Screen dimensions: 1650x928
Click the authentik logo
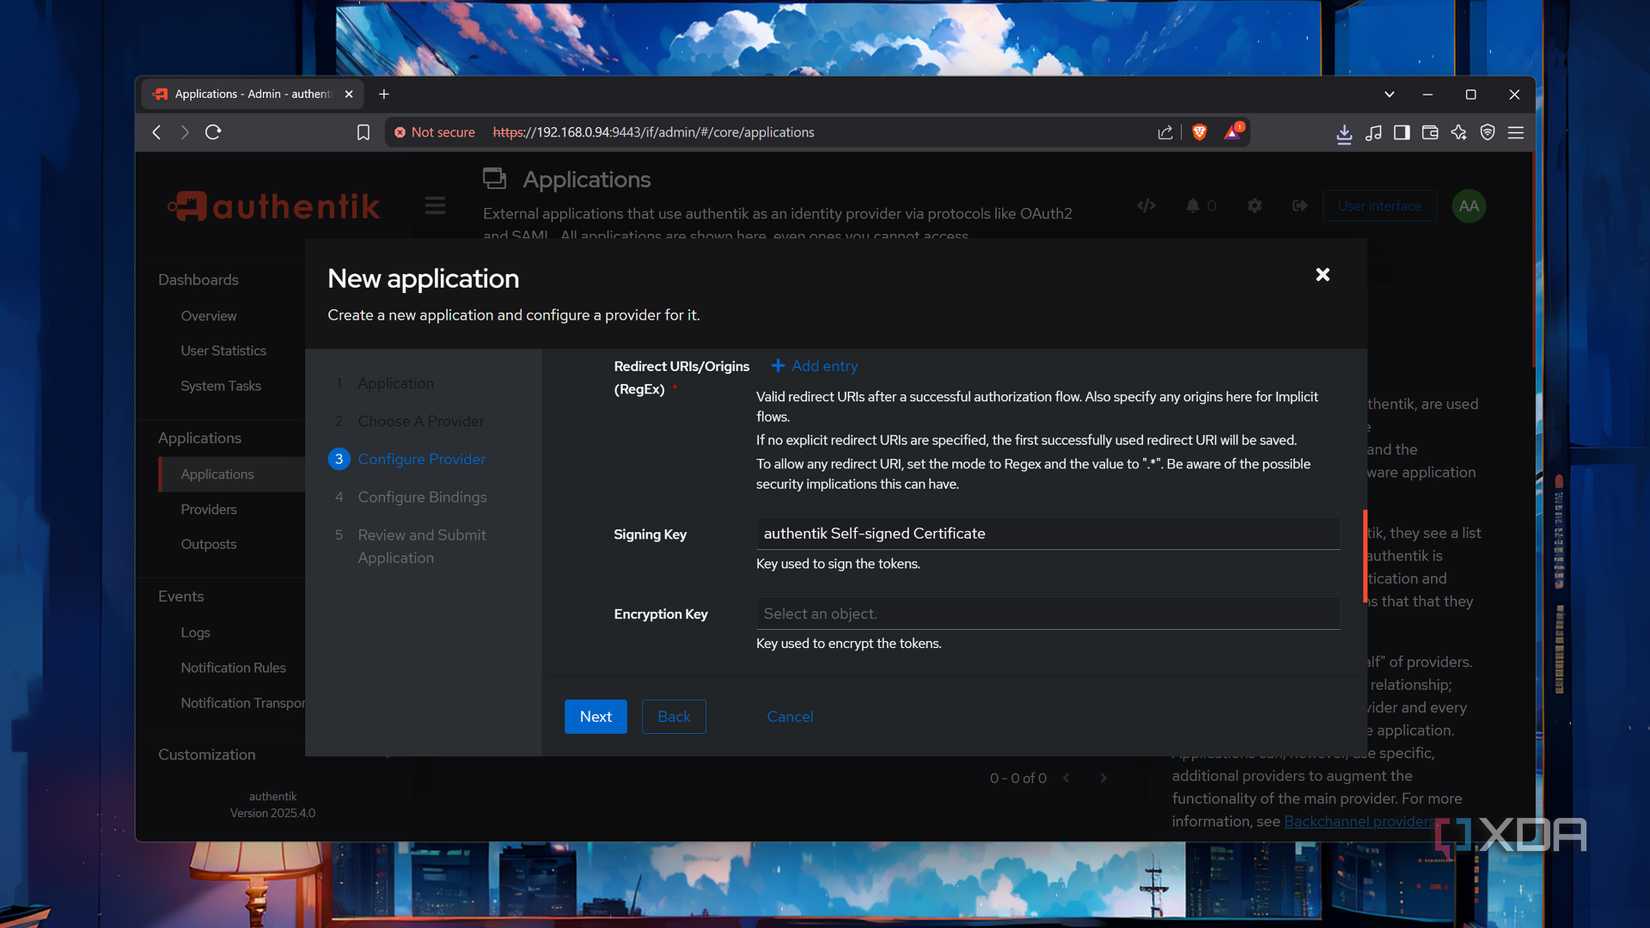(x=273, y=205)
